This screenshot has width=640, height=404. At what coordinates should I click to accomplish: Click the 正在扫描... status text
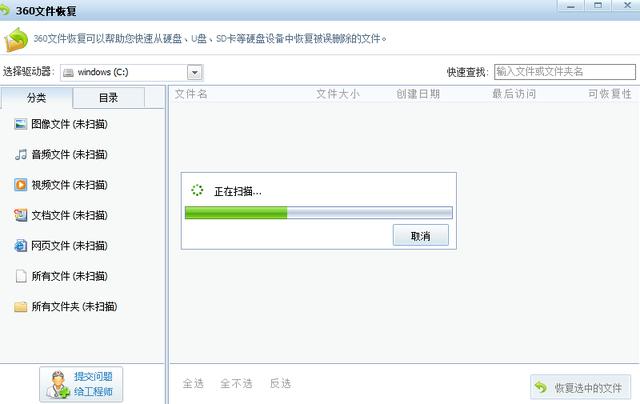(x=238, y=191)
